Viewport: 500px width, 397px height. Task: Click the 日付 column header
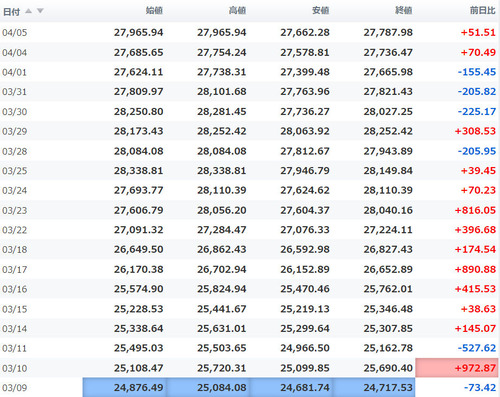pos(11,12)
